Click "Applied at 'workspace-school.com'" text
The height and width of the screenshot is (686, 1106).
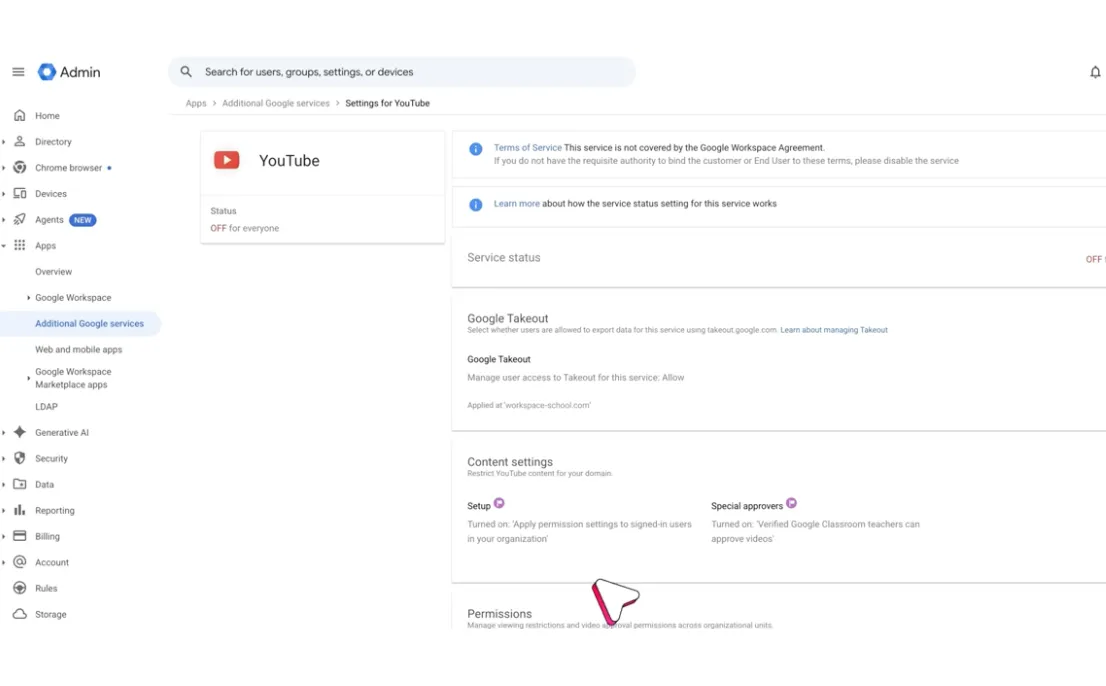tap(529, 405)
